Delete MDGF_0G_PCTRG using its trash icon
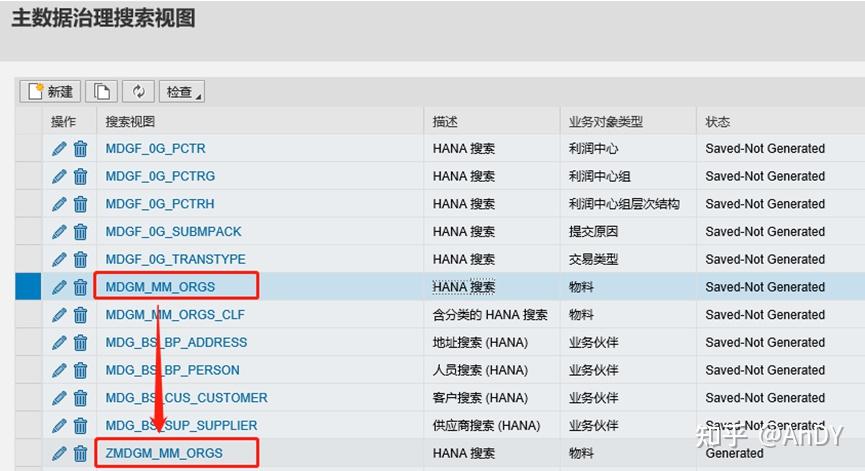The width and height of the screenshot is (865, 471). click(x=81, y=176)
